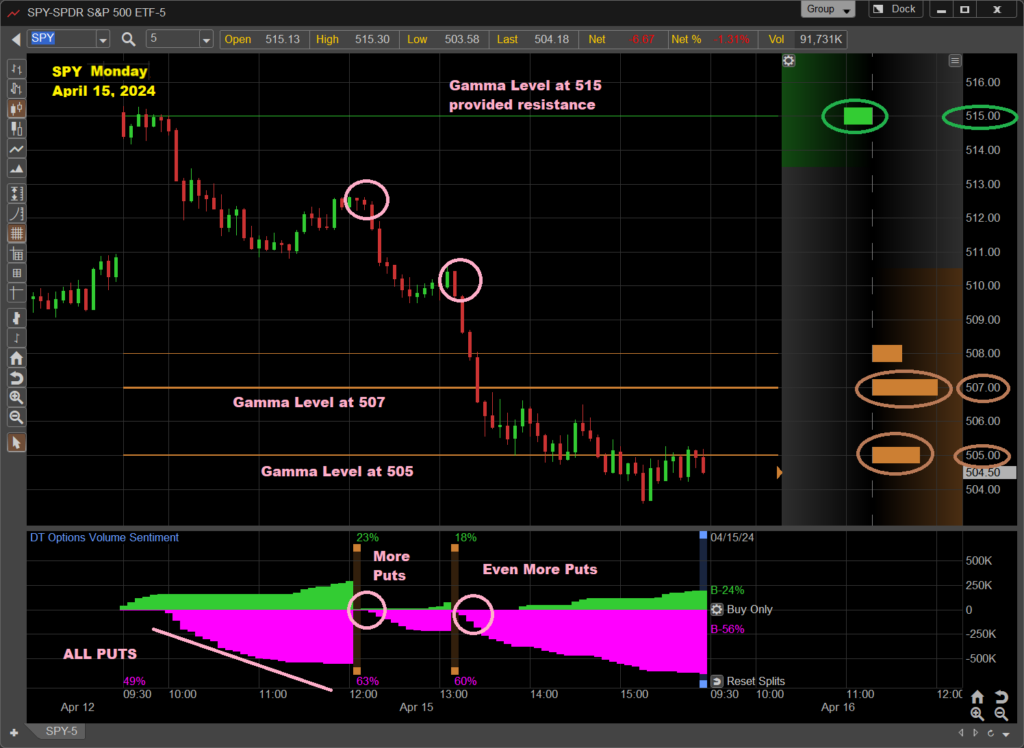Select the candlestick chart type icon
Viewport: 1024px width, 748px height.
[x=16, y=109]
